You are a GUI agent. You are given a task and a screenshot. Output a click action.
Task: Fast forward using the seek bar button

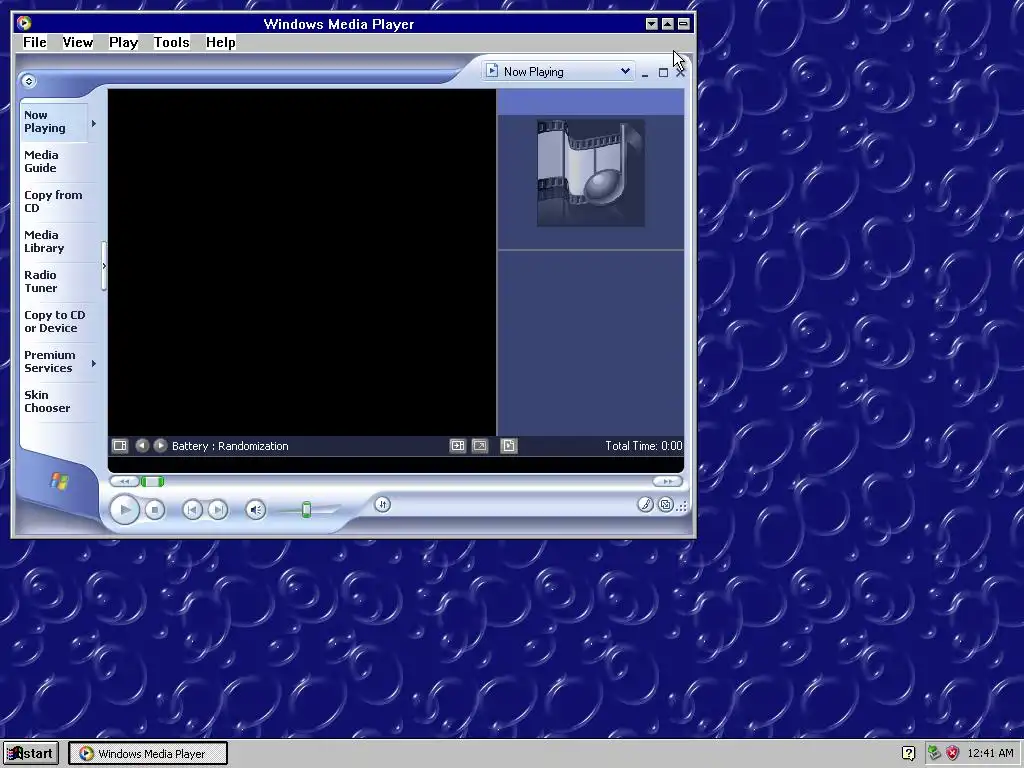point(667,481)
